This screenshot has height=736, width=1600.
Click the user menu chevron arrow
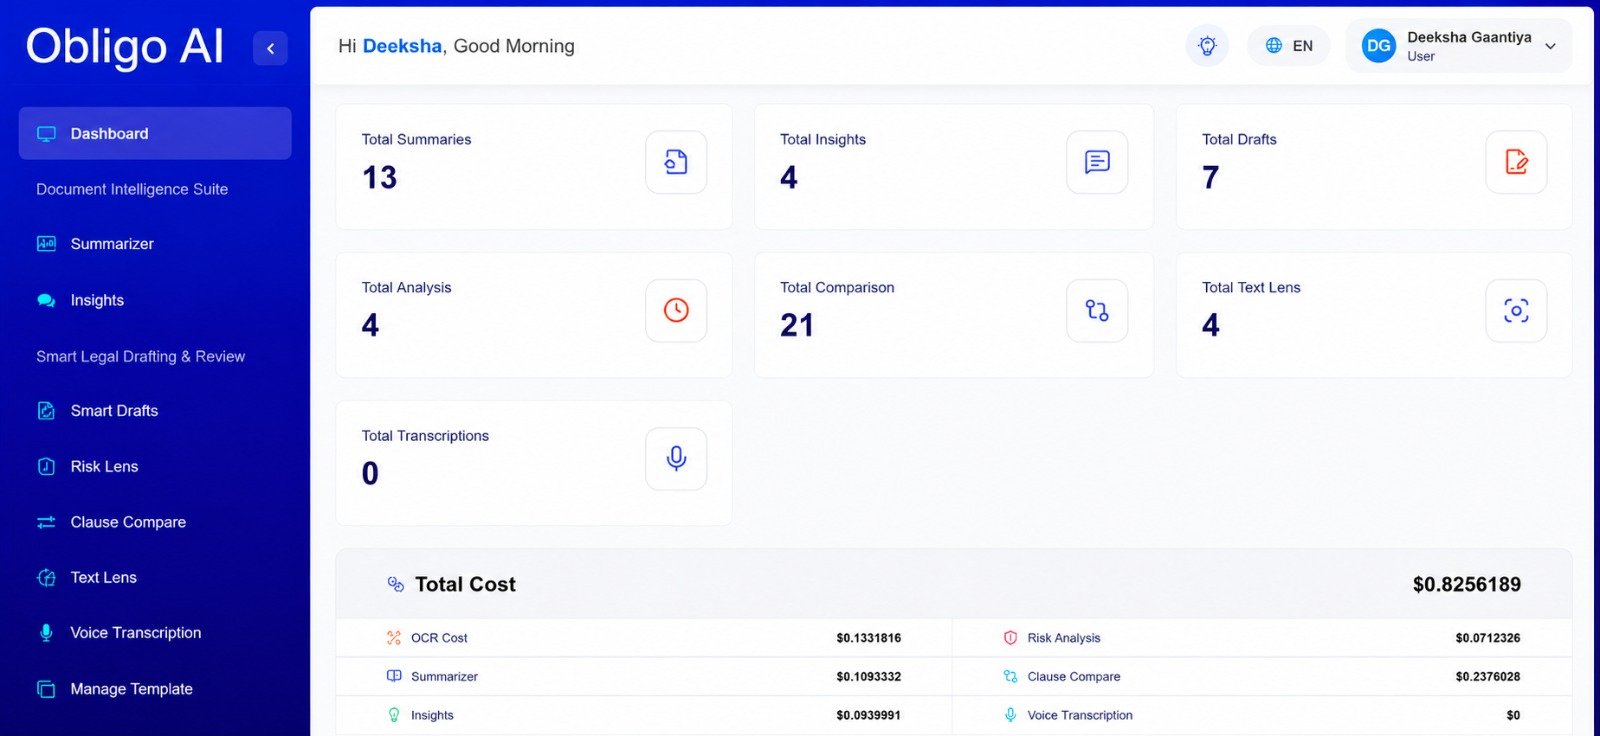pos(1550,46)
